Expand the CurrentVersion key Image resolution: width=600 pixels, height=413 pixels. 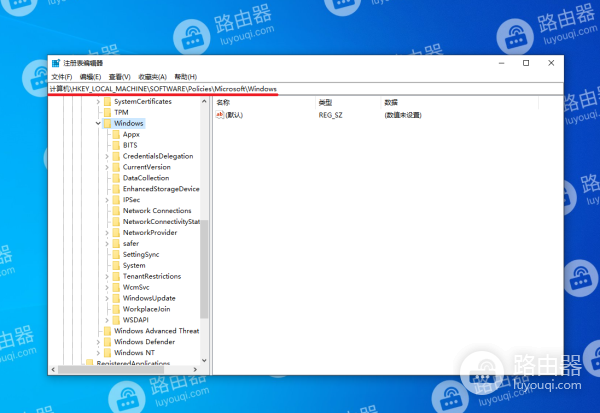click(107, 167)
